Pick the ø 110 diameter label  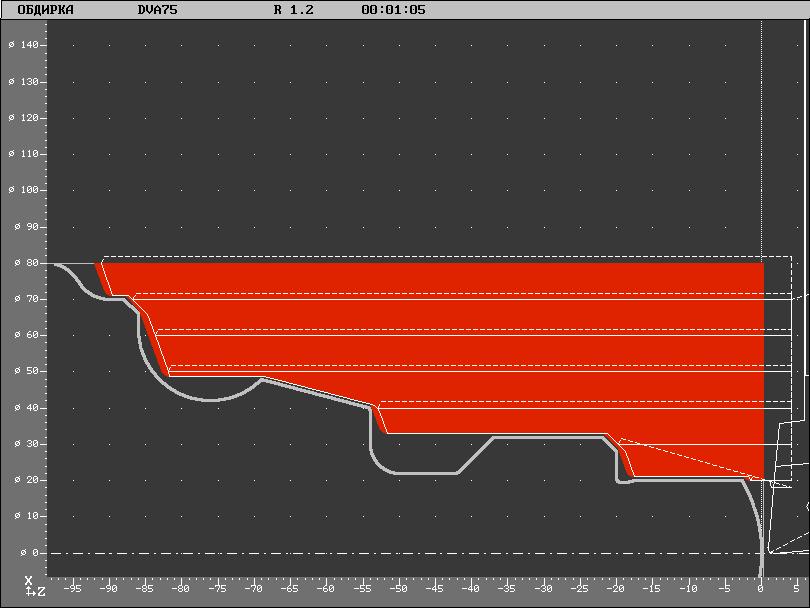click(x=24, y=154)
